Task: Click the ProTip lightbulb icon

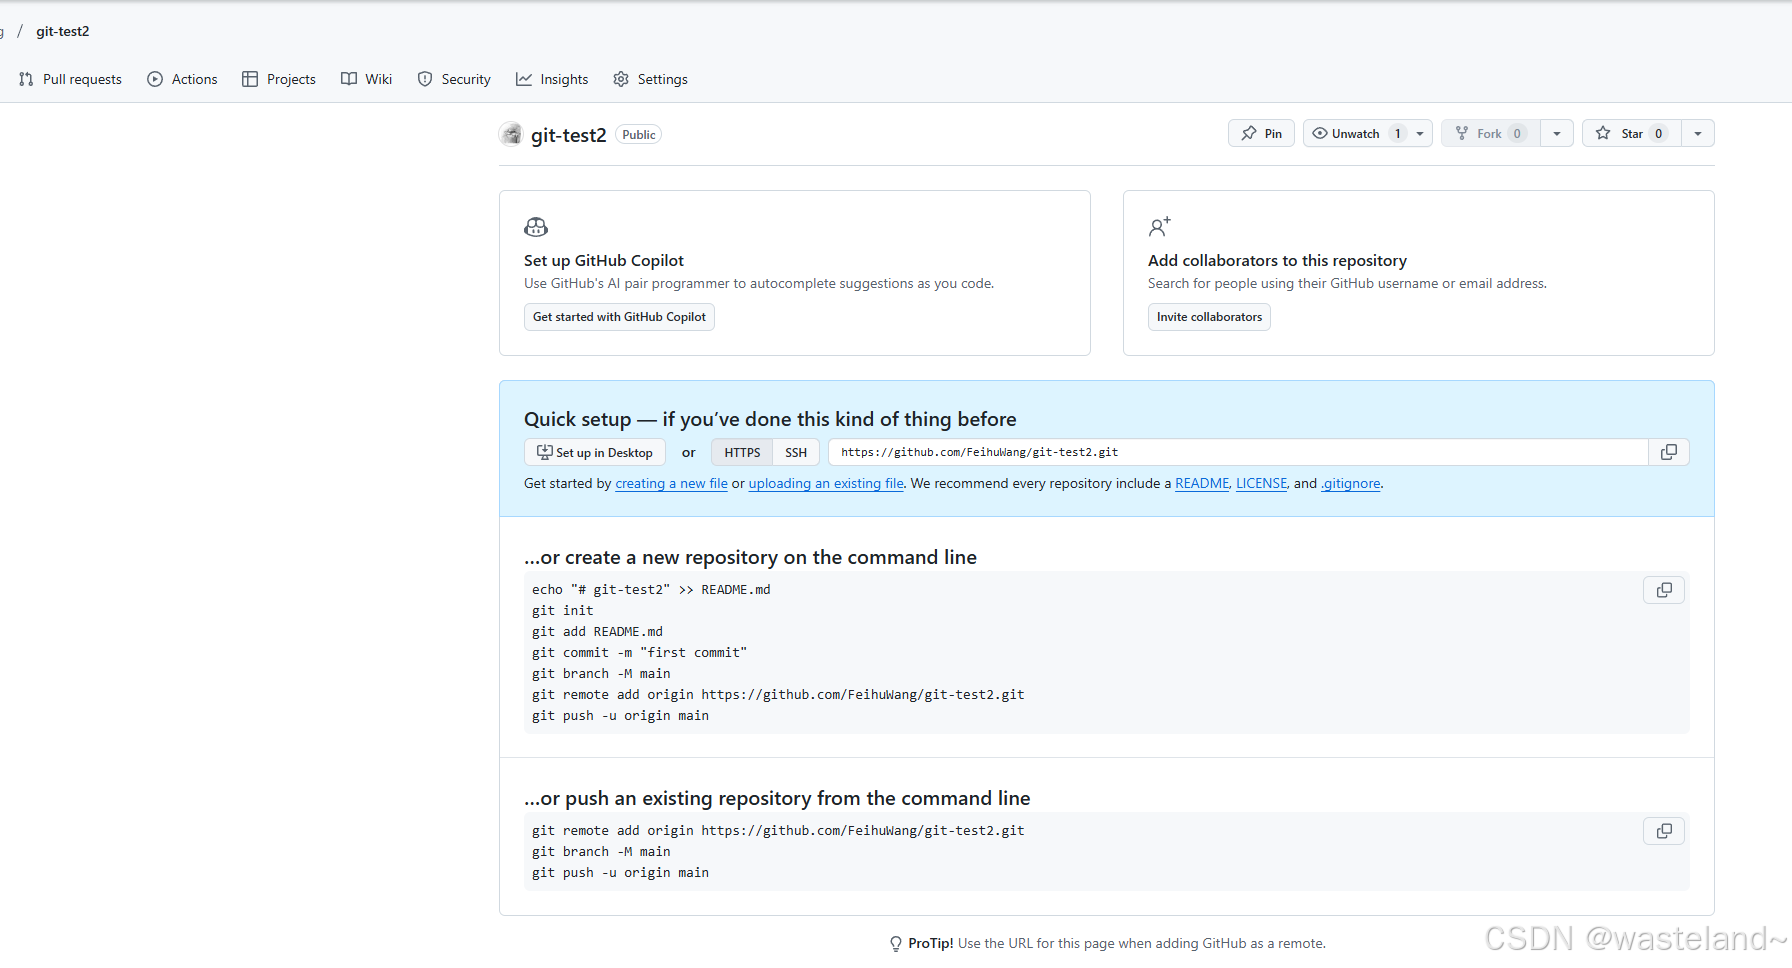Action: point(896,943)
